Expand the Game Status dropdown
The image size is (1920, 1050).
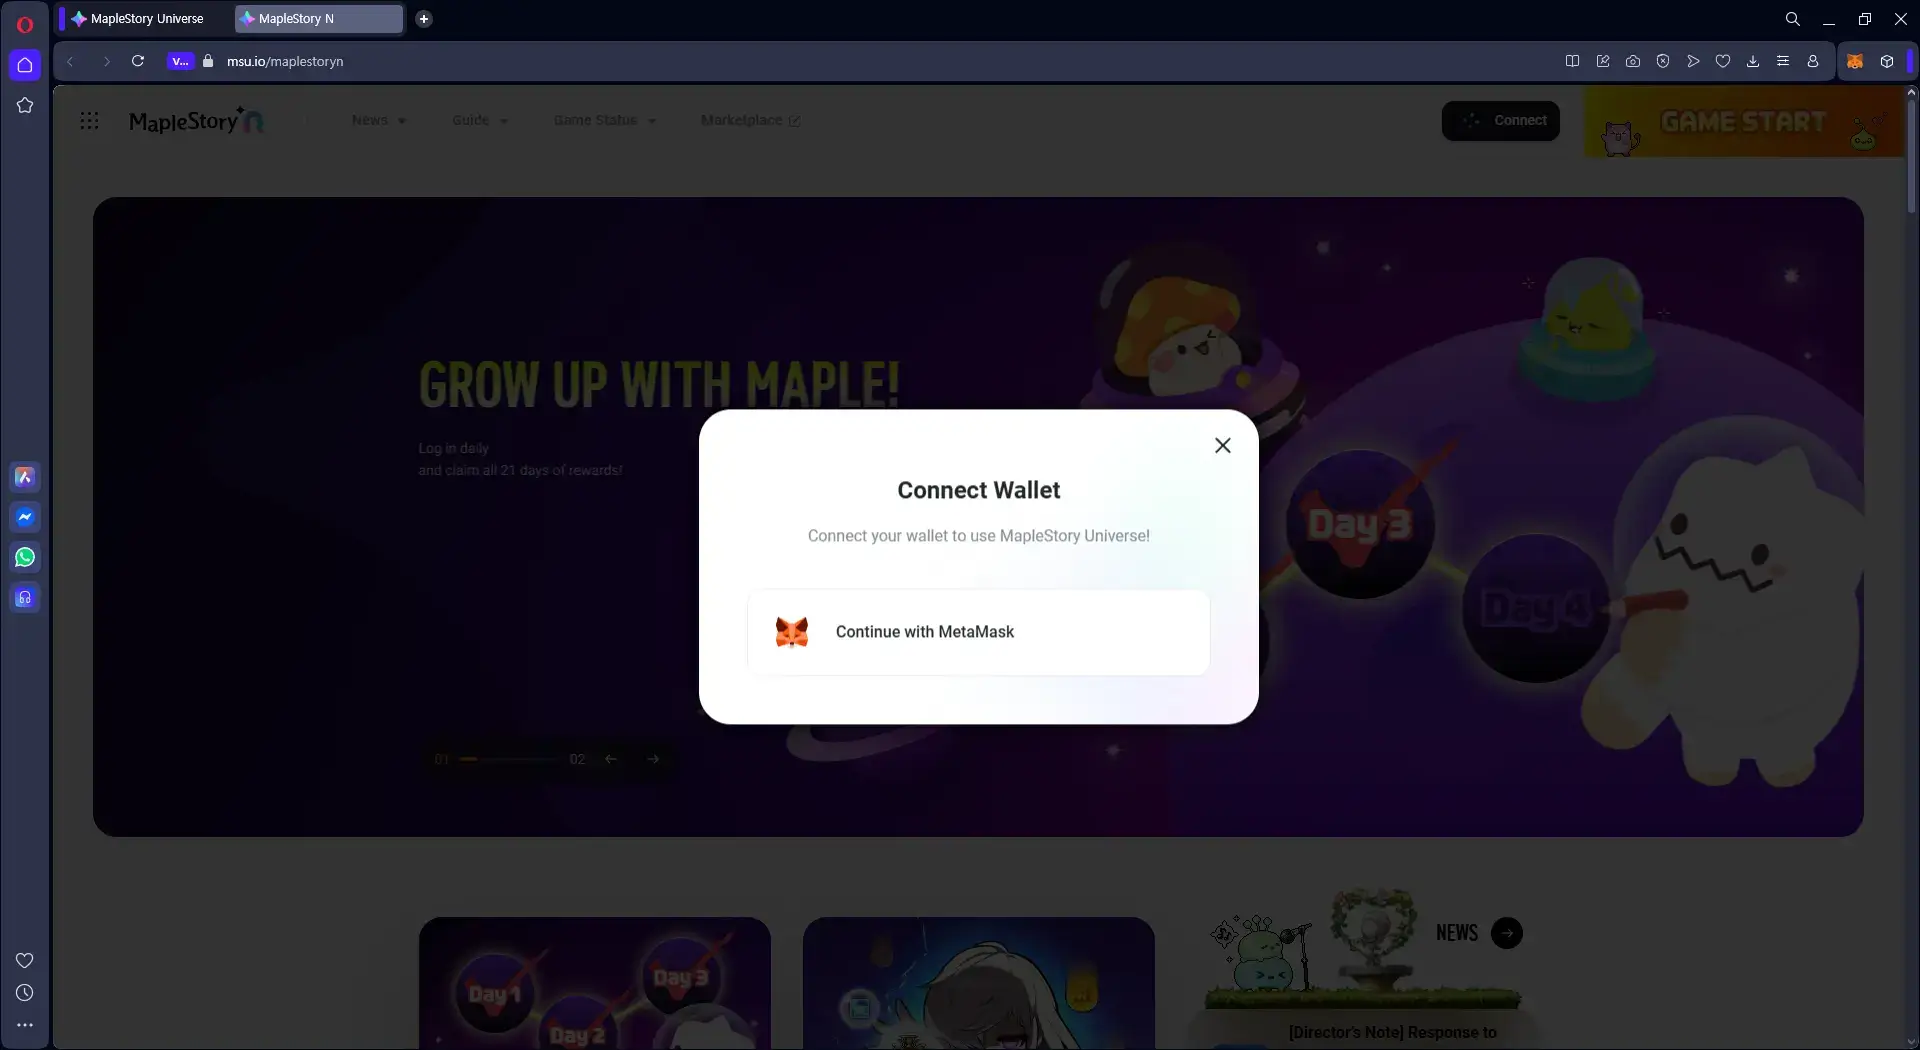[605, 120]
